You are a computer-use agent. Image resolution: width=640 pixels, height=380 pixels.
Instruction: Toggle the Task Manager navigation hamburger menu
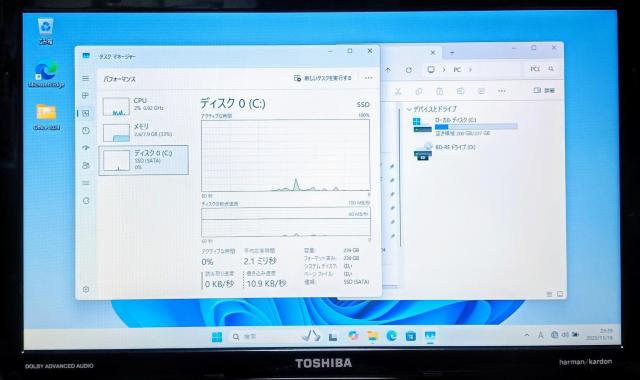[85, 78]
